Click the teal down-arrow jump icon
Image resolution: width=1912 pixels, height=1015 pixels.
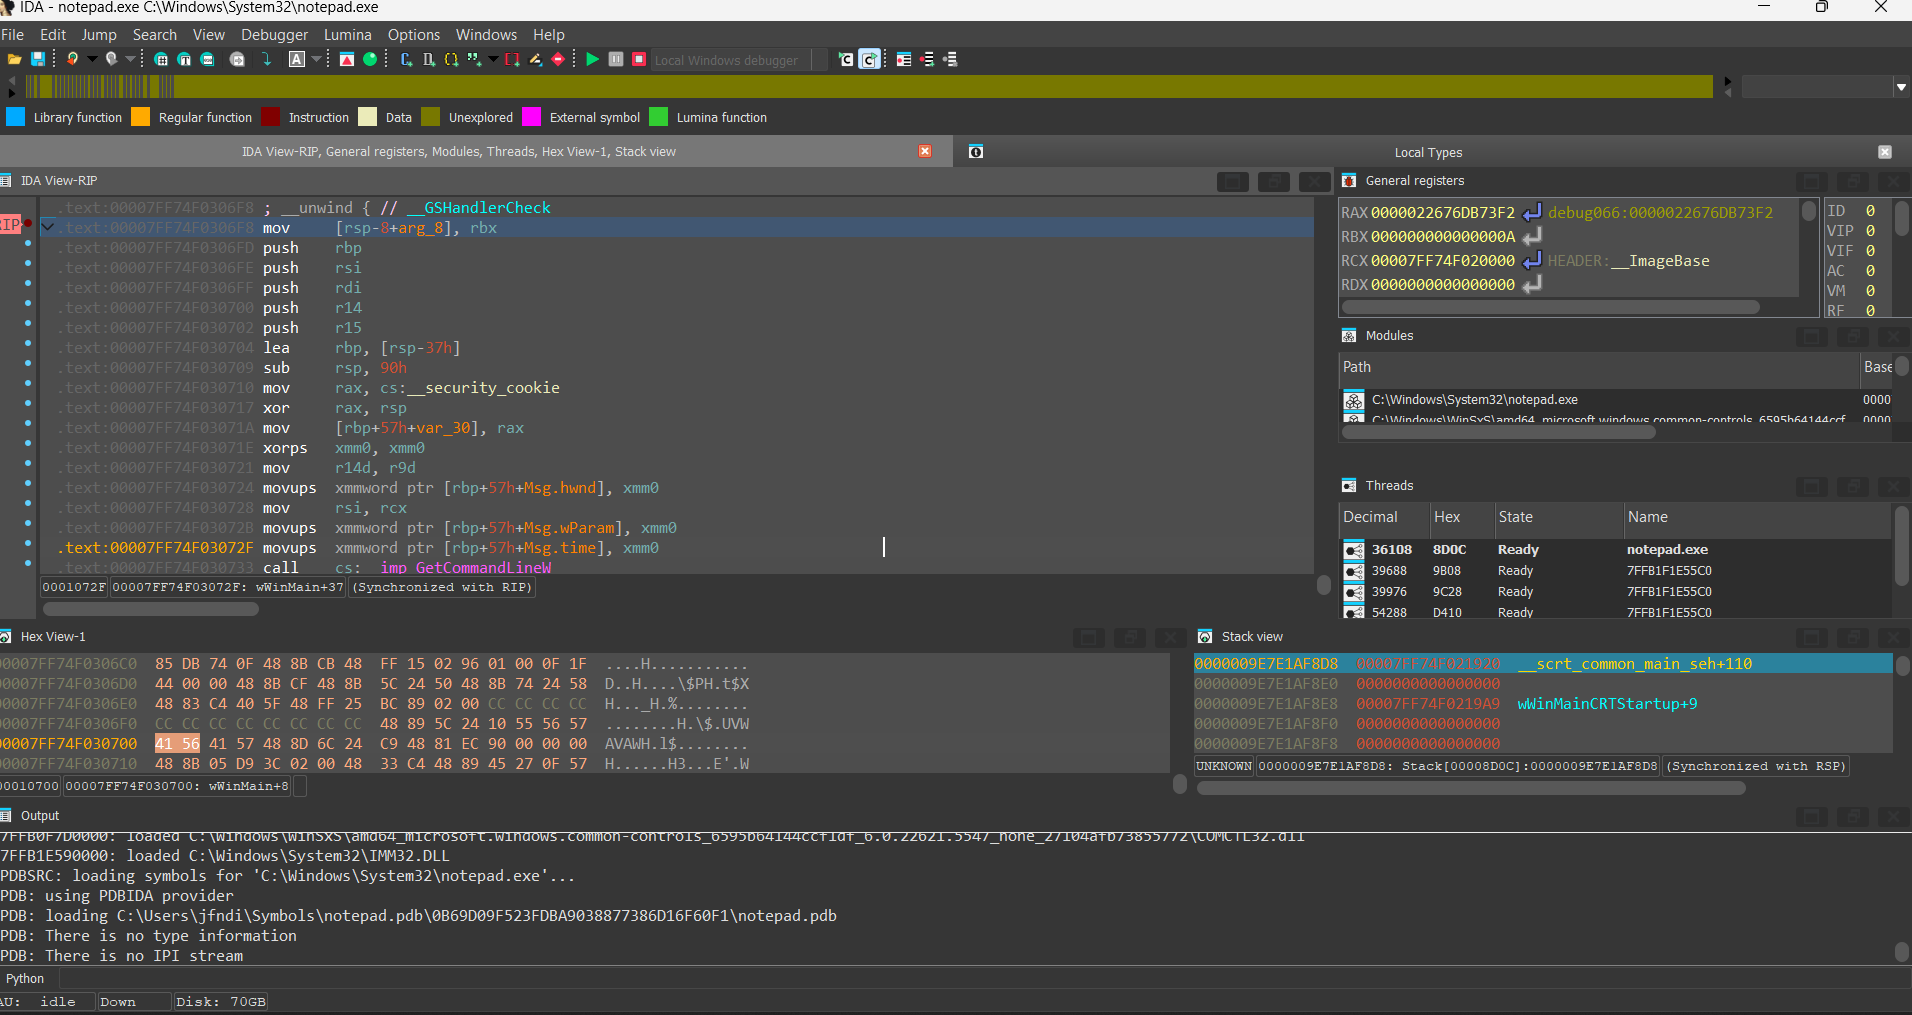pos(266,59)
